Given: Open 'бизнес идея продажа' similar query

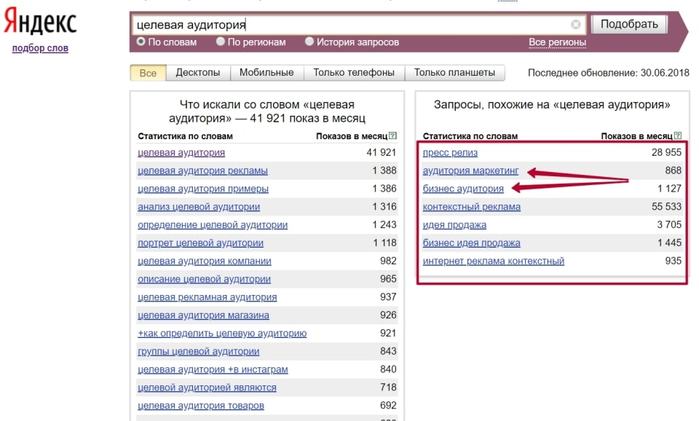Looking at the screenshot, I should point(471,243).
